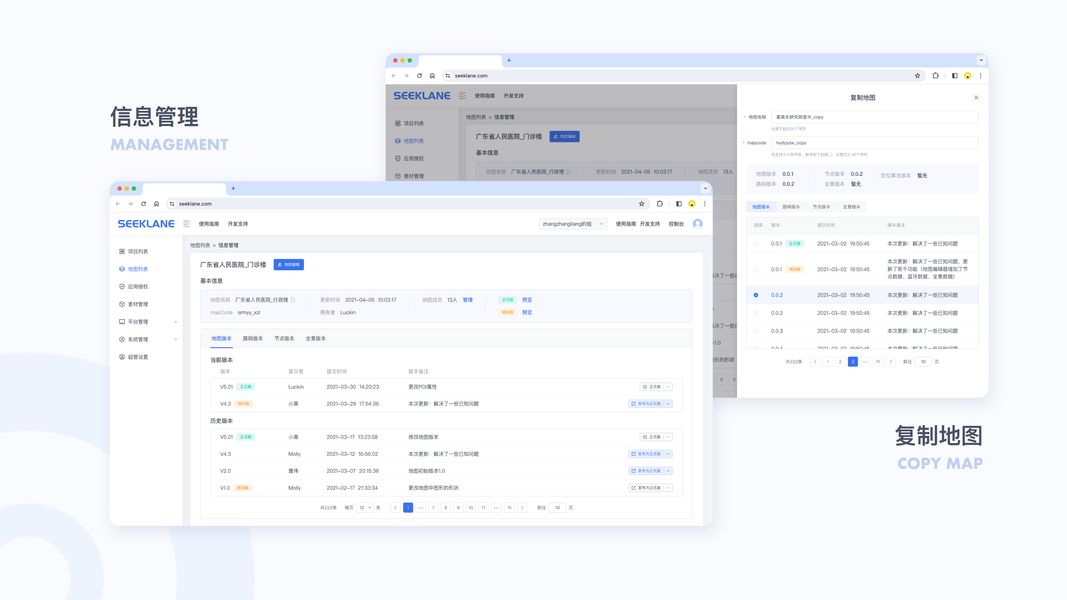Select radio for the unselected 0.0.2 row
This screenshot has width=1067, height=600.
756,313
